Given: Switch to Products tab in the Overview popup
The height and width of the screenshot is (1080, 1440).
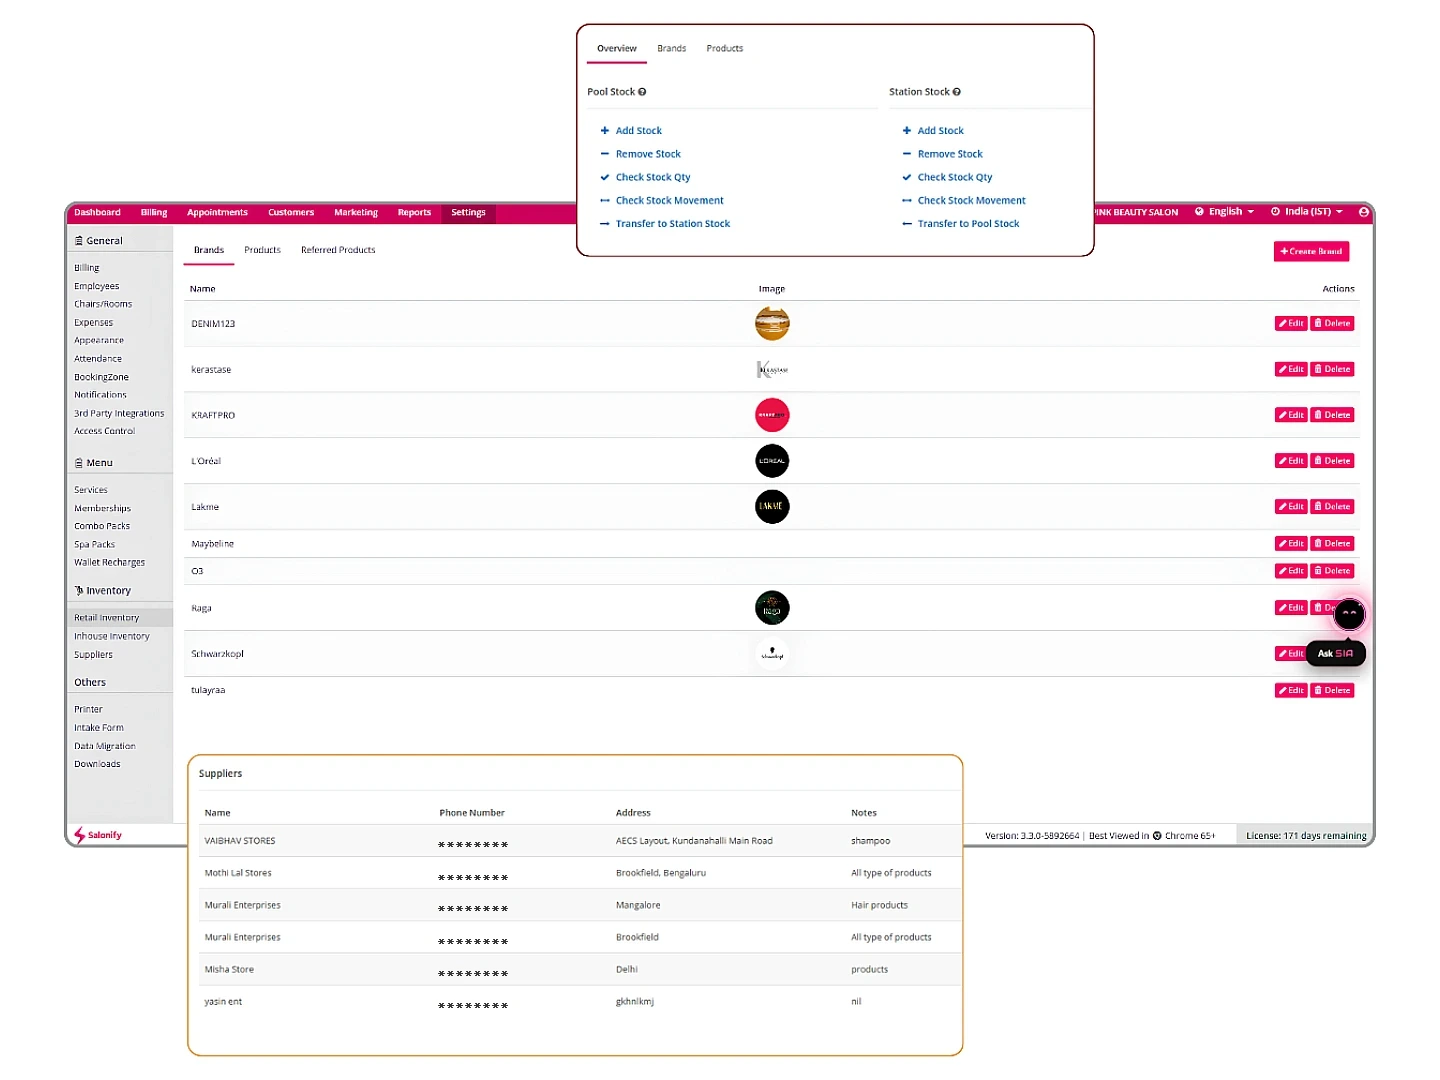Looking at the screenshot, I should tap(725, 49).
